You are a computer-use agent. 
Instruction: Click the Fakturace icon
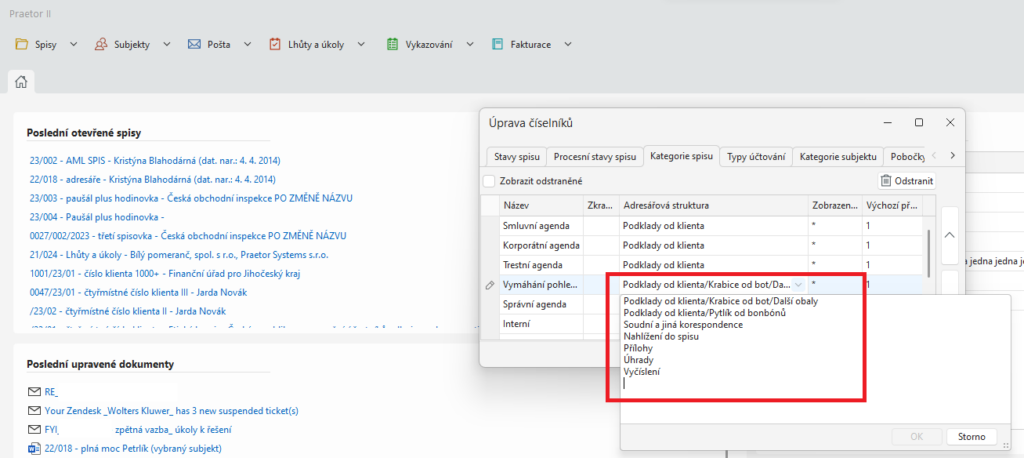click(497, 44)
